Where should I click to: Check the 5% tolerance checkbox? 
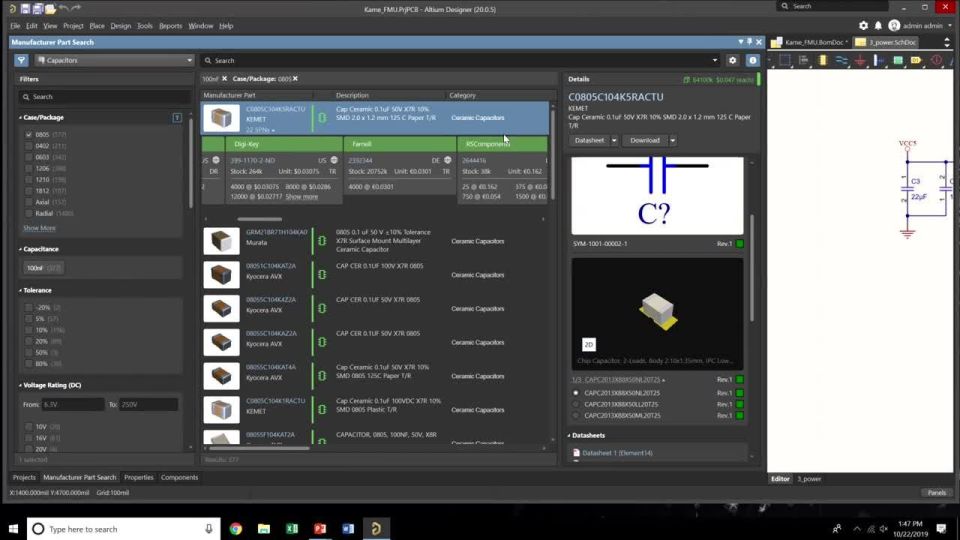click(x=29, y=319)
